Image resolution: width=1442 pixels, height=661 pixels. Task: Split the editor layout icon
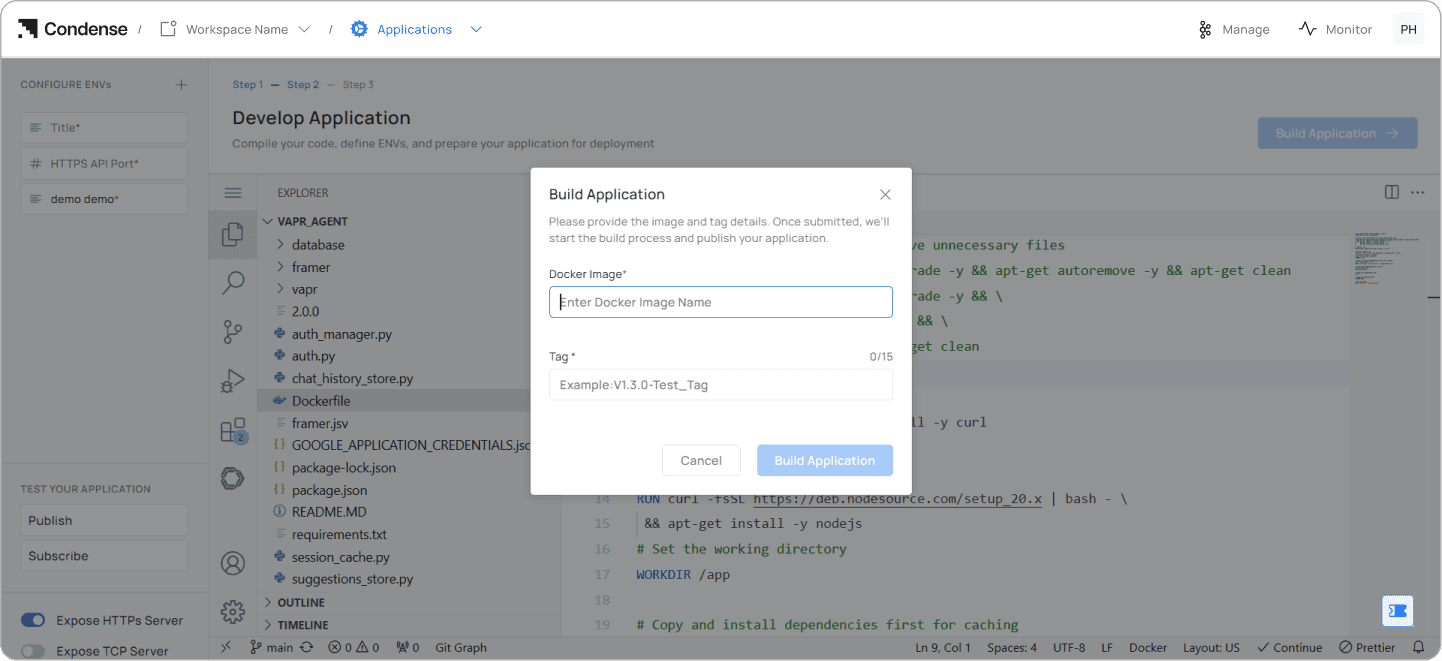pyautogui.click(x=1392, y=192)
